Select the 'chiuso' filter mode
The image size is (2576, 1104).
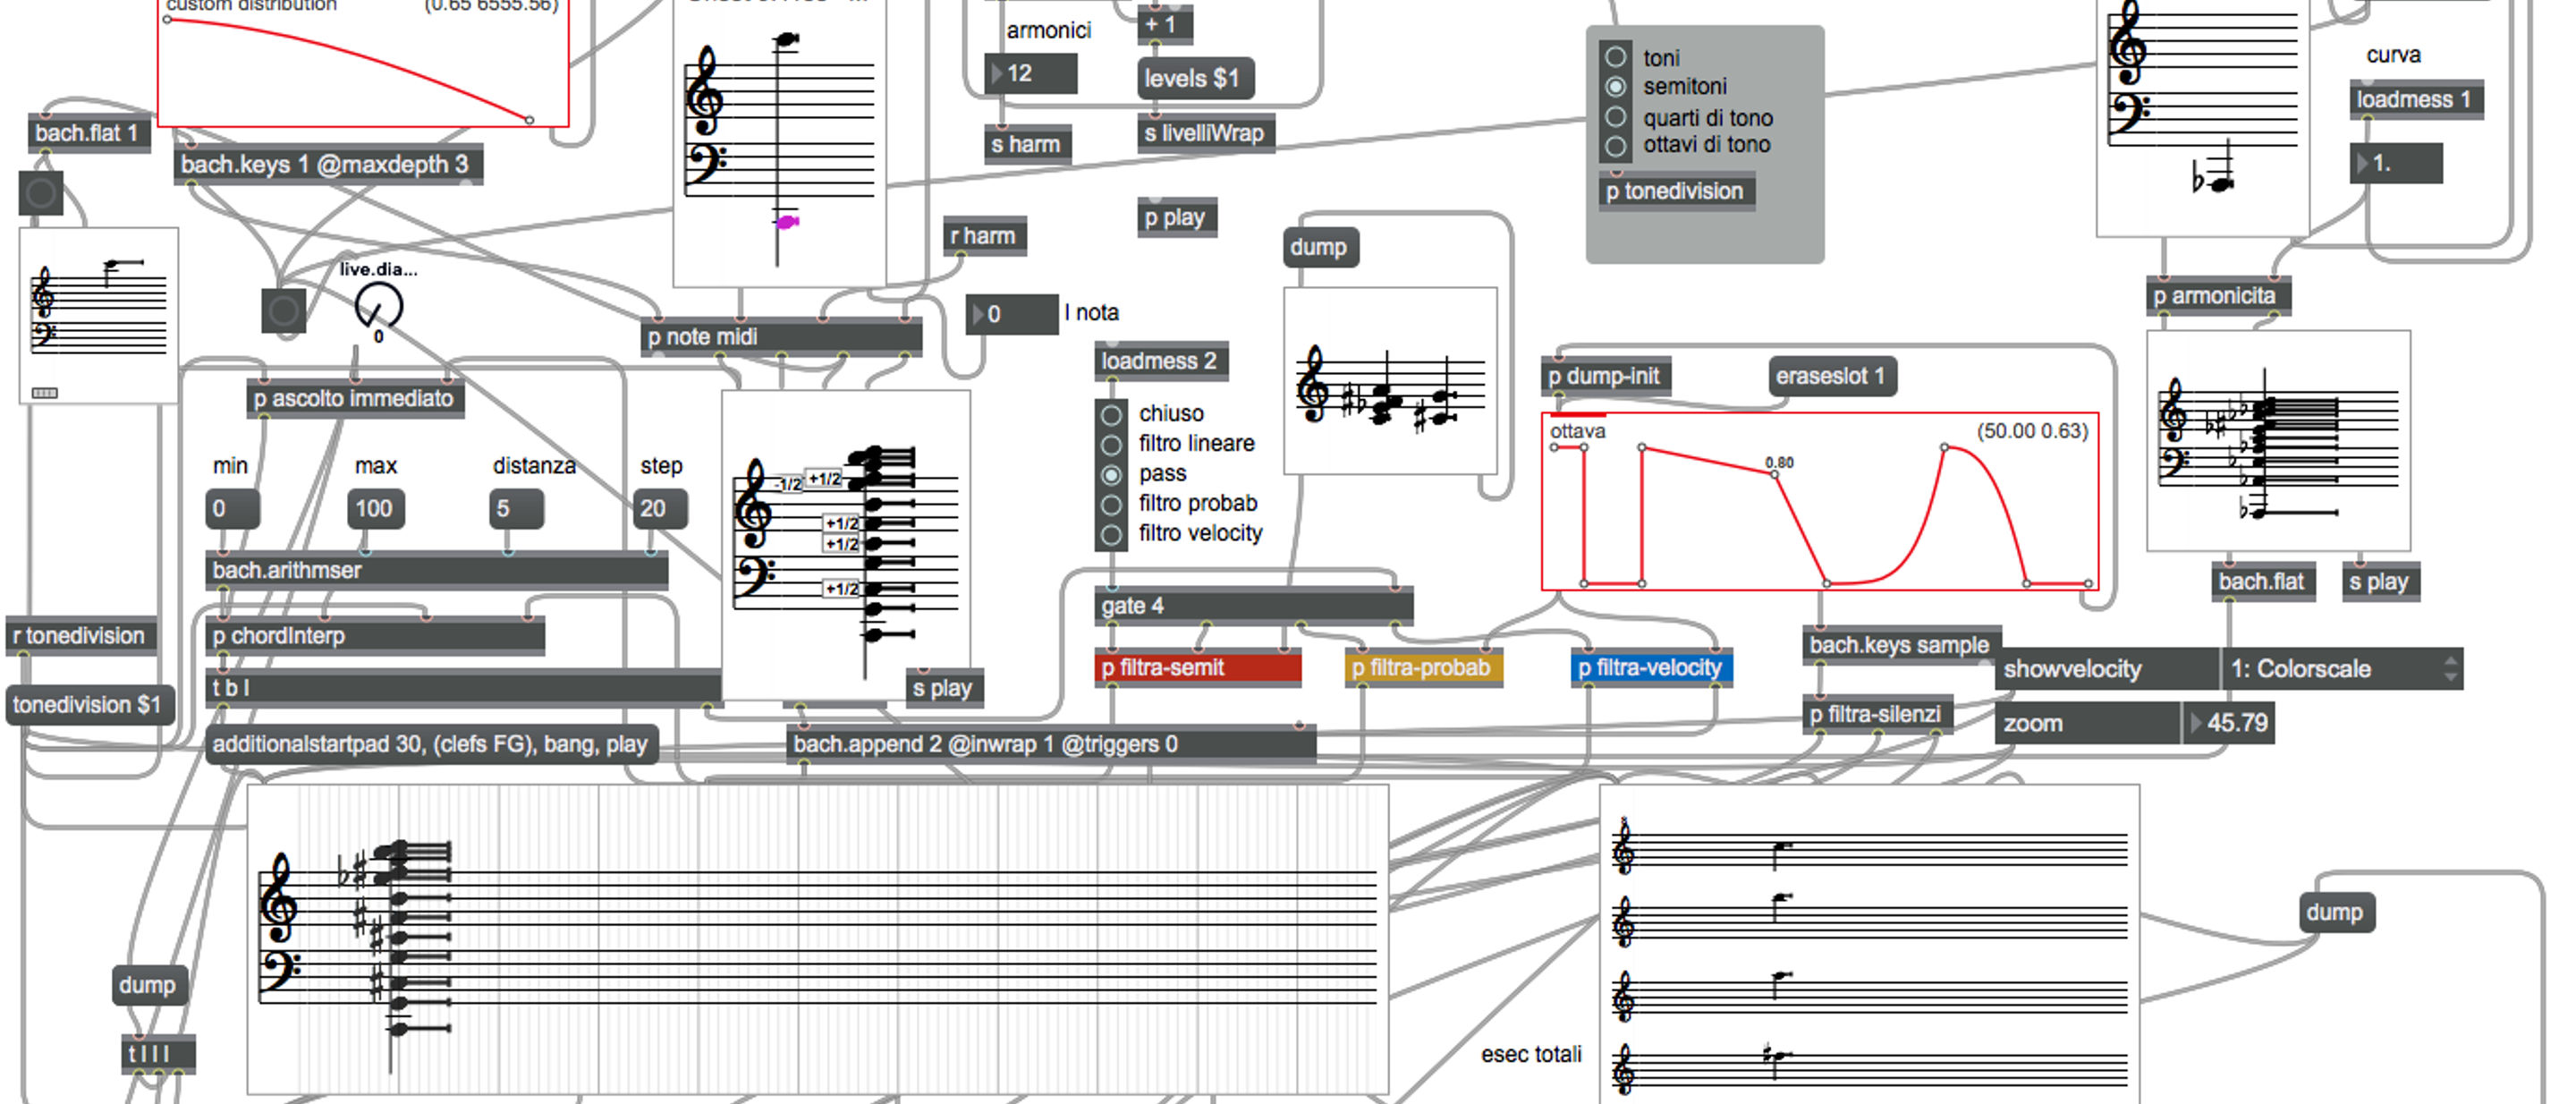tap(1111, 414)
